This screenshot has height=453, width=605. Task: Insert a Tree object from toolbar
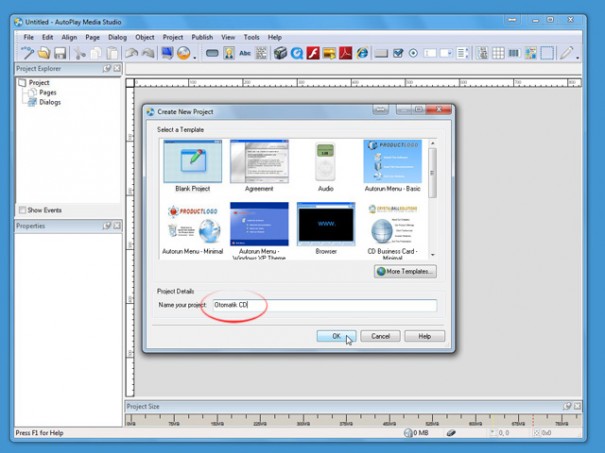[x=482, y=53]
